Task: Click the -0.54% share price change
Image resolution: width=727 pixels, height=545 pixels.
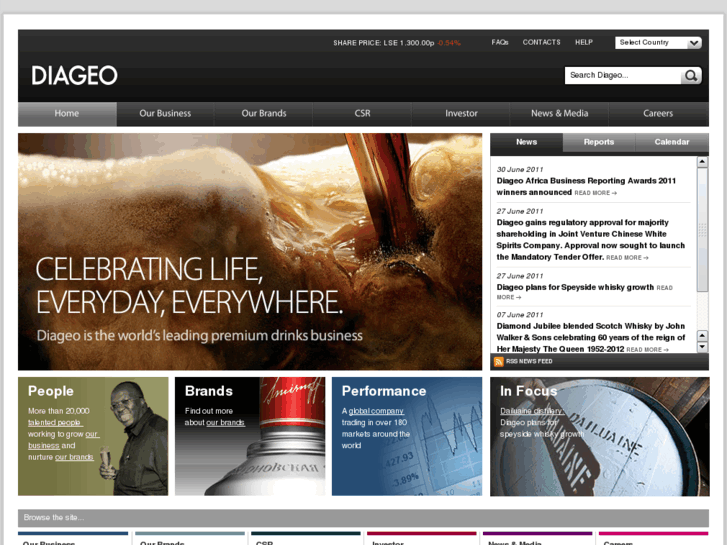Action: pyautogui.click(x=449, y=43)
